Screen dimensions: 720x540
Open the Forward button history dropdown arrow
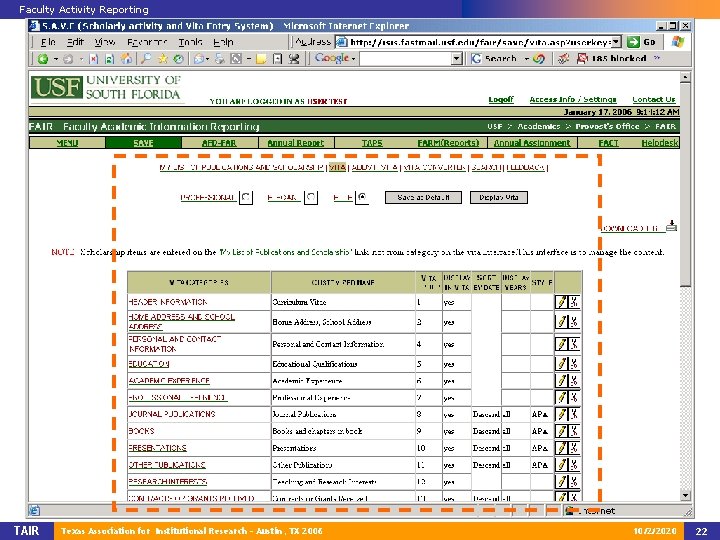(x=80, y=59)
